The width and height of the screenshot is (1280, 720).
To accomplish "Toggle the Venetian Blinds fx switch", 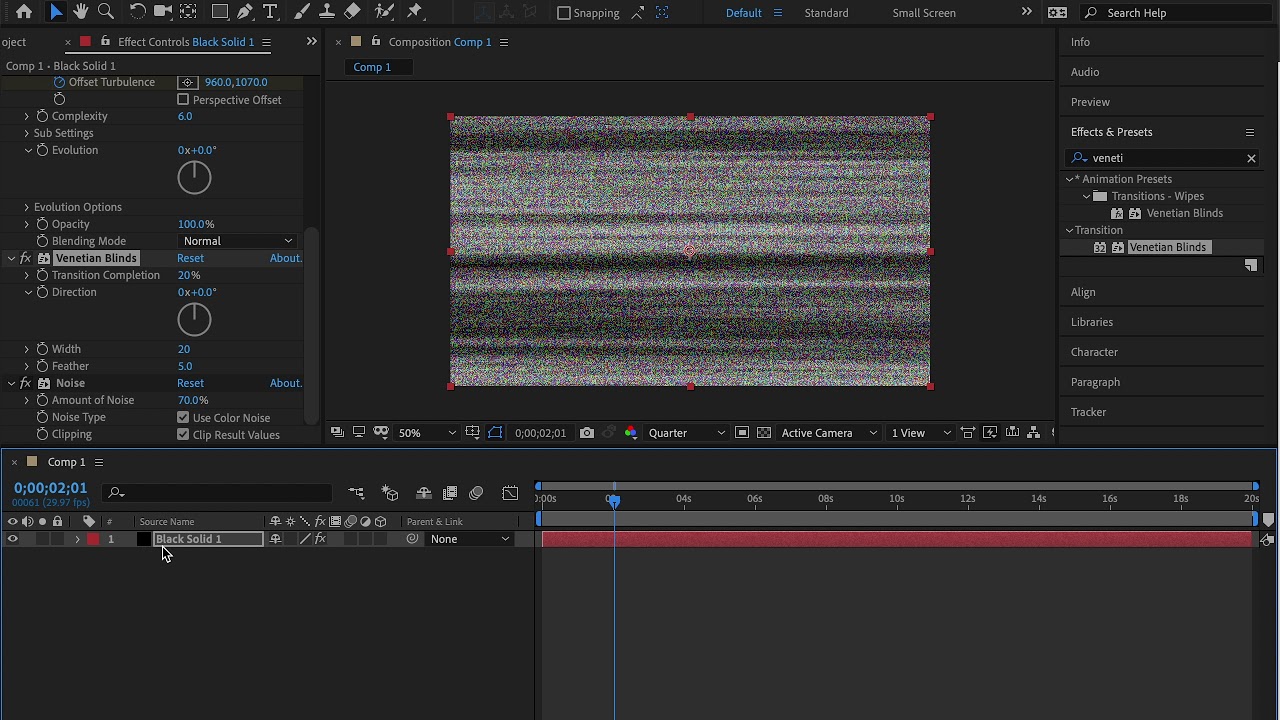I will 26,258.
